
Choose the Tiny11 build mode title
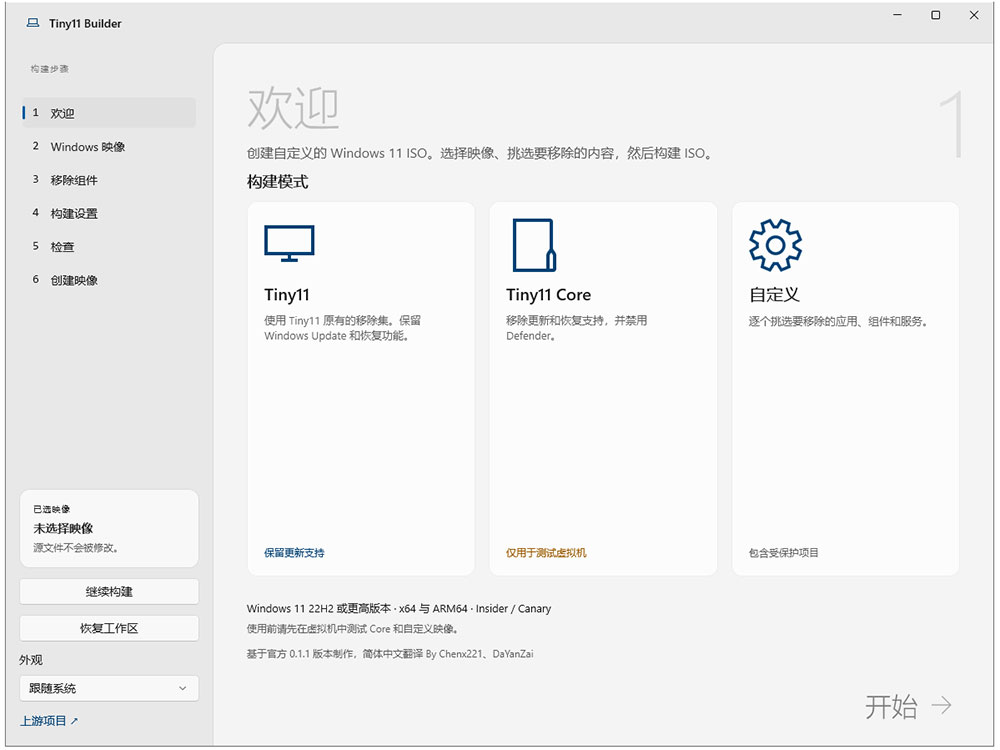[x=286, y=295]
